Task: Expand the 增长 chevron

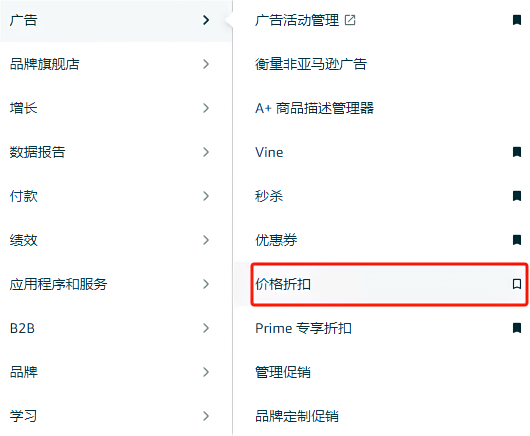Action: point(206,108)
